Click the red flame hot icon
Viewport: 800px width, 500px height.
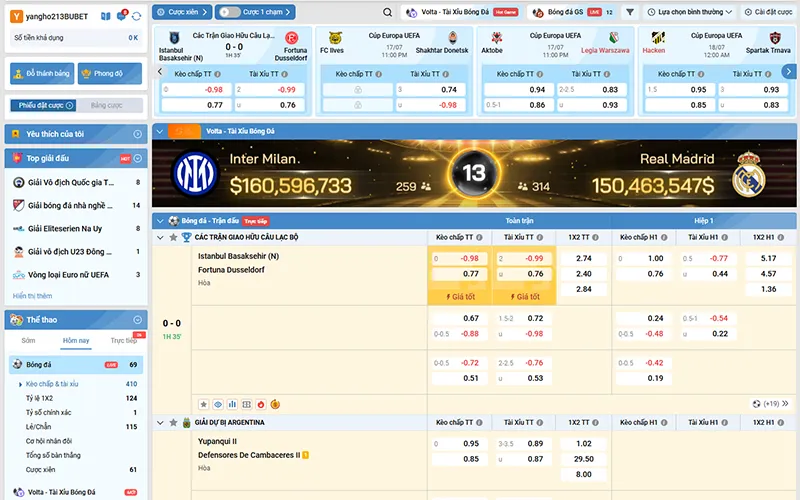(x=261, y=405)
